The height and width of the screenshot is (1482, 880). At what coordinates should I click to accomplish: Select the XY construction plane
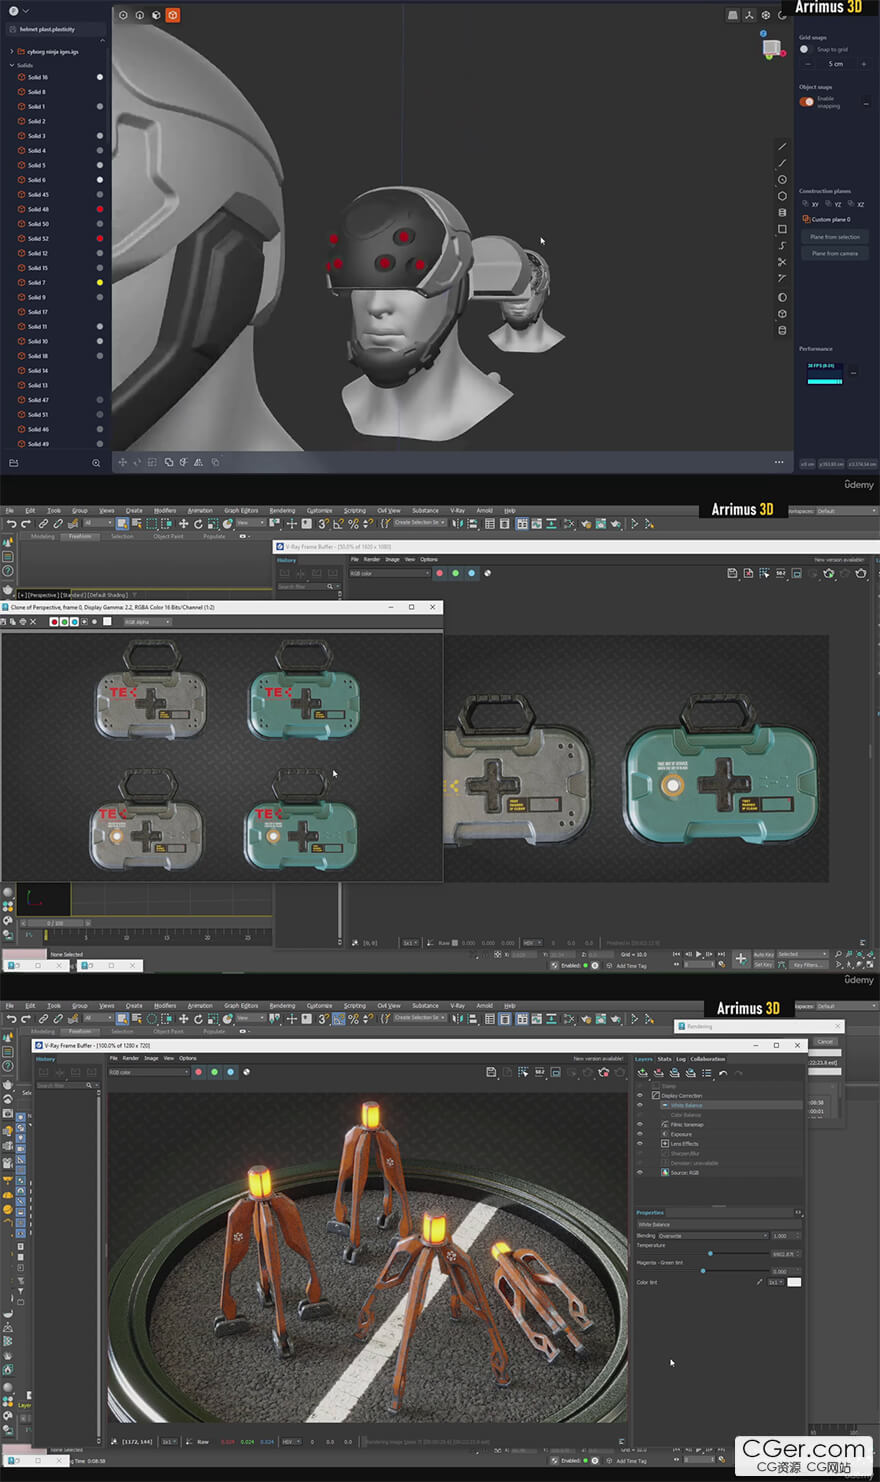pos(811,204)
